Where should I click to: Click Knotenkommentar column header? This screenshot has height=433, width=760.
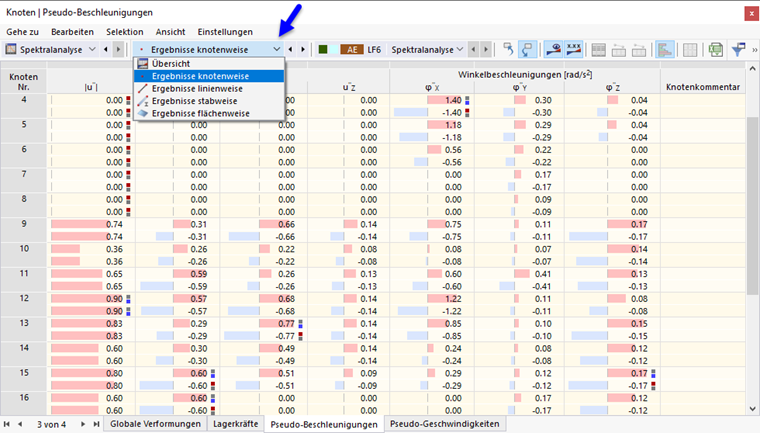click(x=702, y=87)
